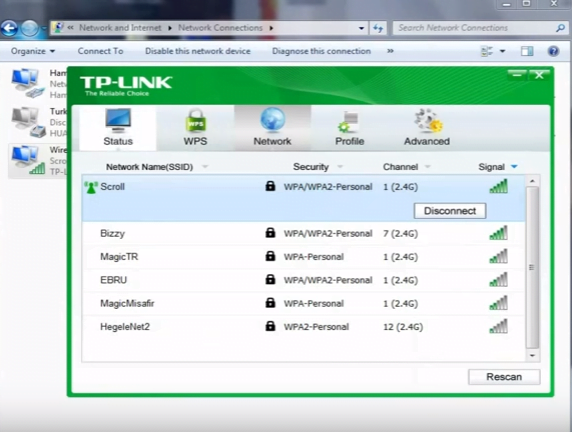Select the EBRU network
572x432 pixels.
[304, 280]
